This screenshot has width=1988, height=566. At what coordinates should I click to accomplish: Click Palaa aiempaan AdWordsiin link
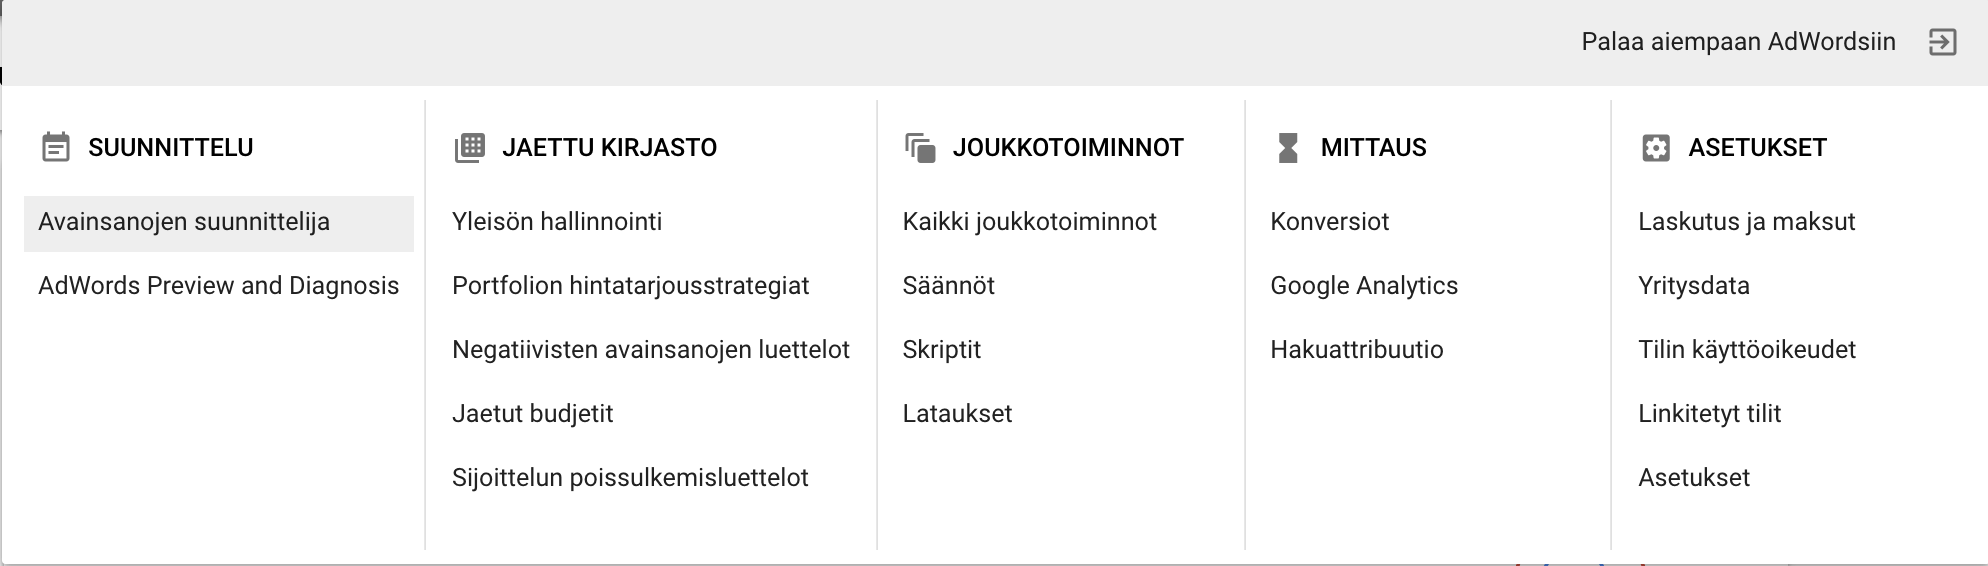pyautogui.click(x=1739, y=42)
